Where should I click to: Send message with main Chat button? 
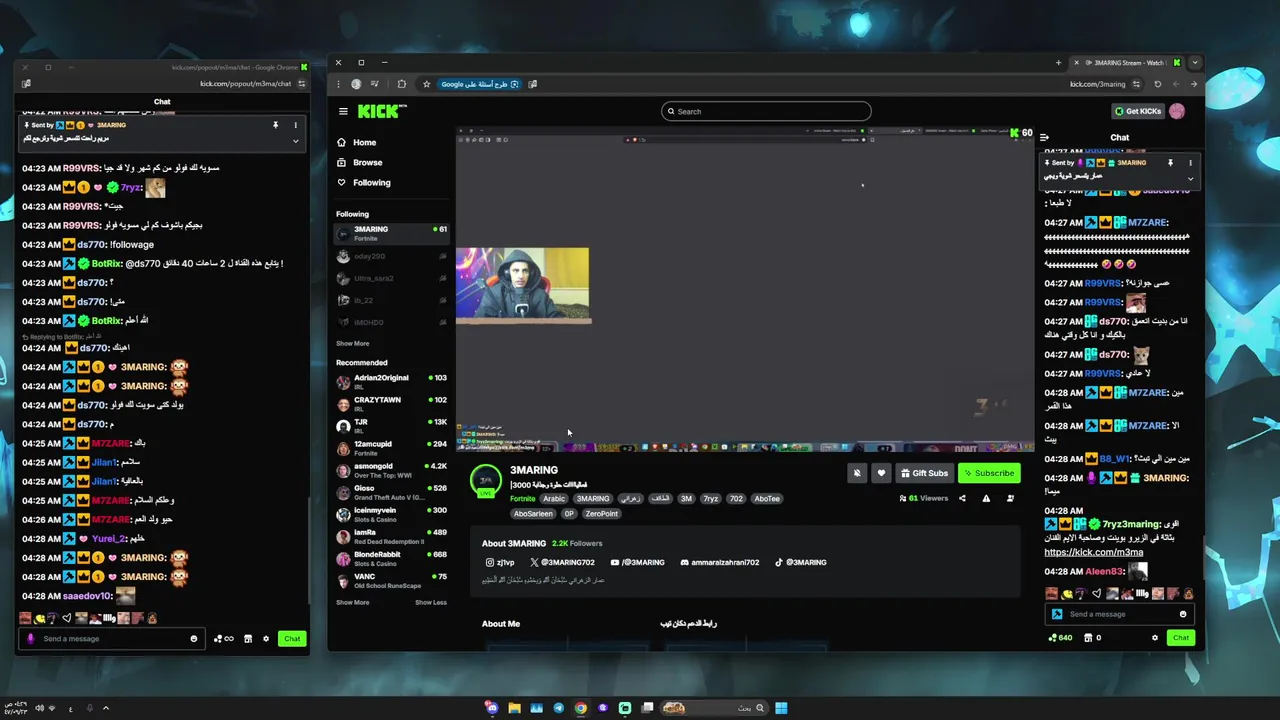coord(1181,637)
